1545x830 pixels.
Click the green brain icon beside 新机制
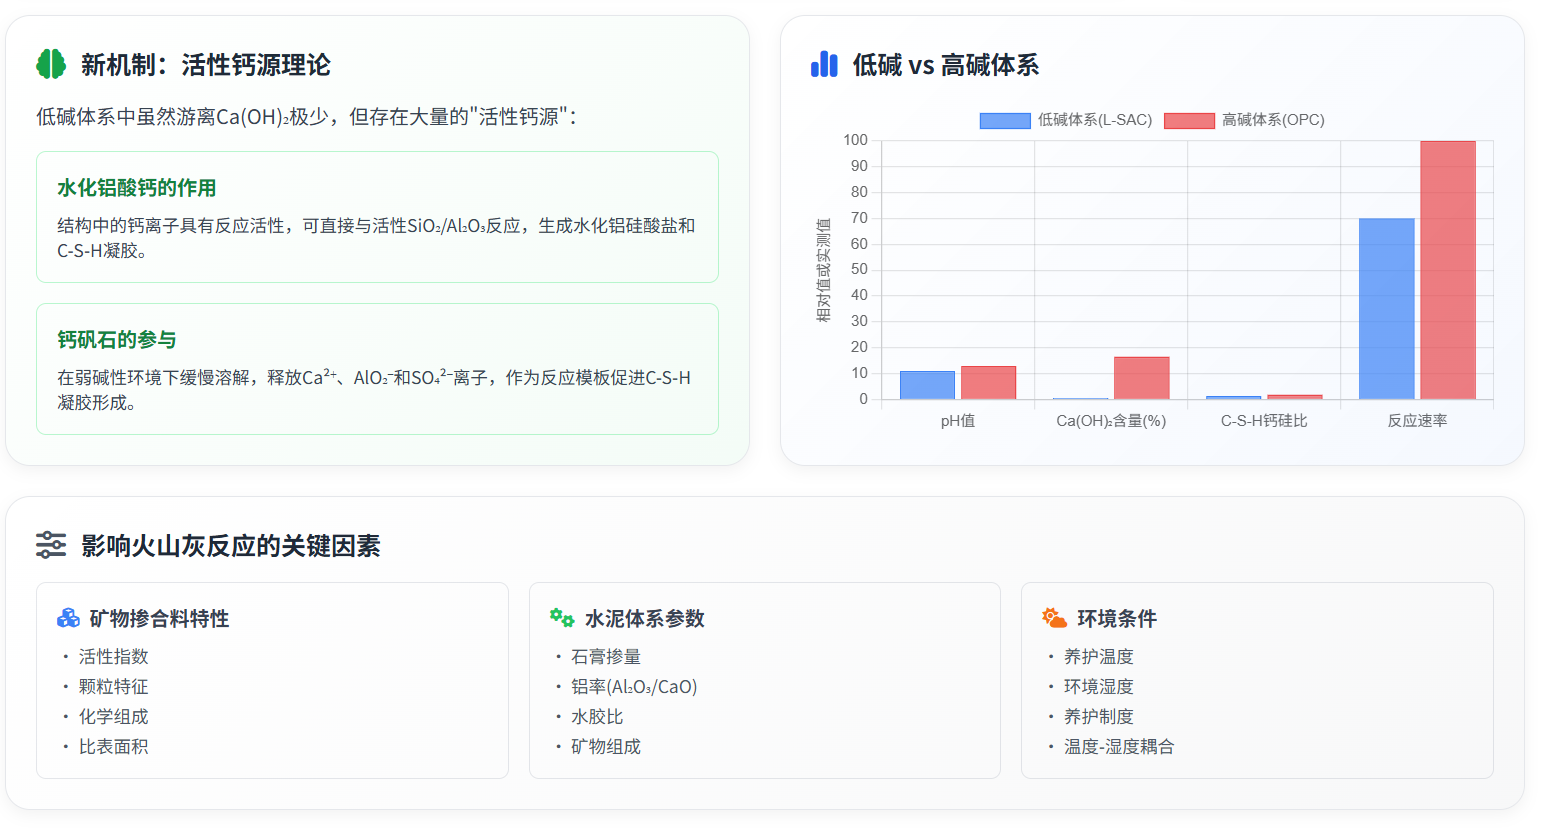[x=51, y=65]
